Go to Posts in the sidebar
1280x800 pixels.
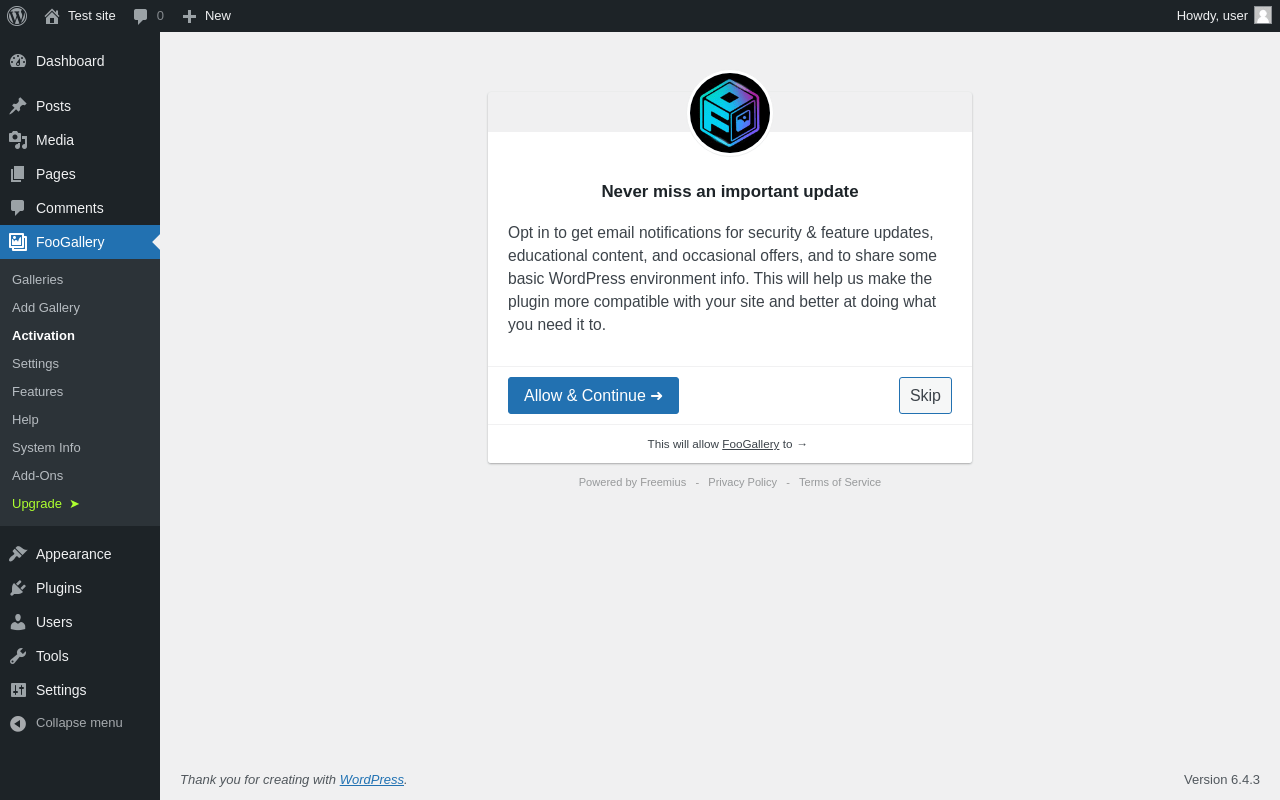80,106
